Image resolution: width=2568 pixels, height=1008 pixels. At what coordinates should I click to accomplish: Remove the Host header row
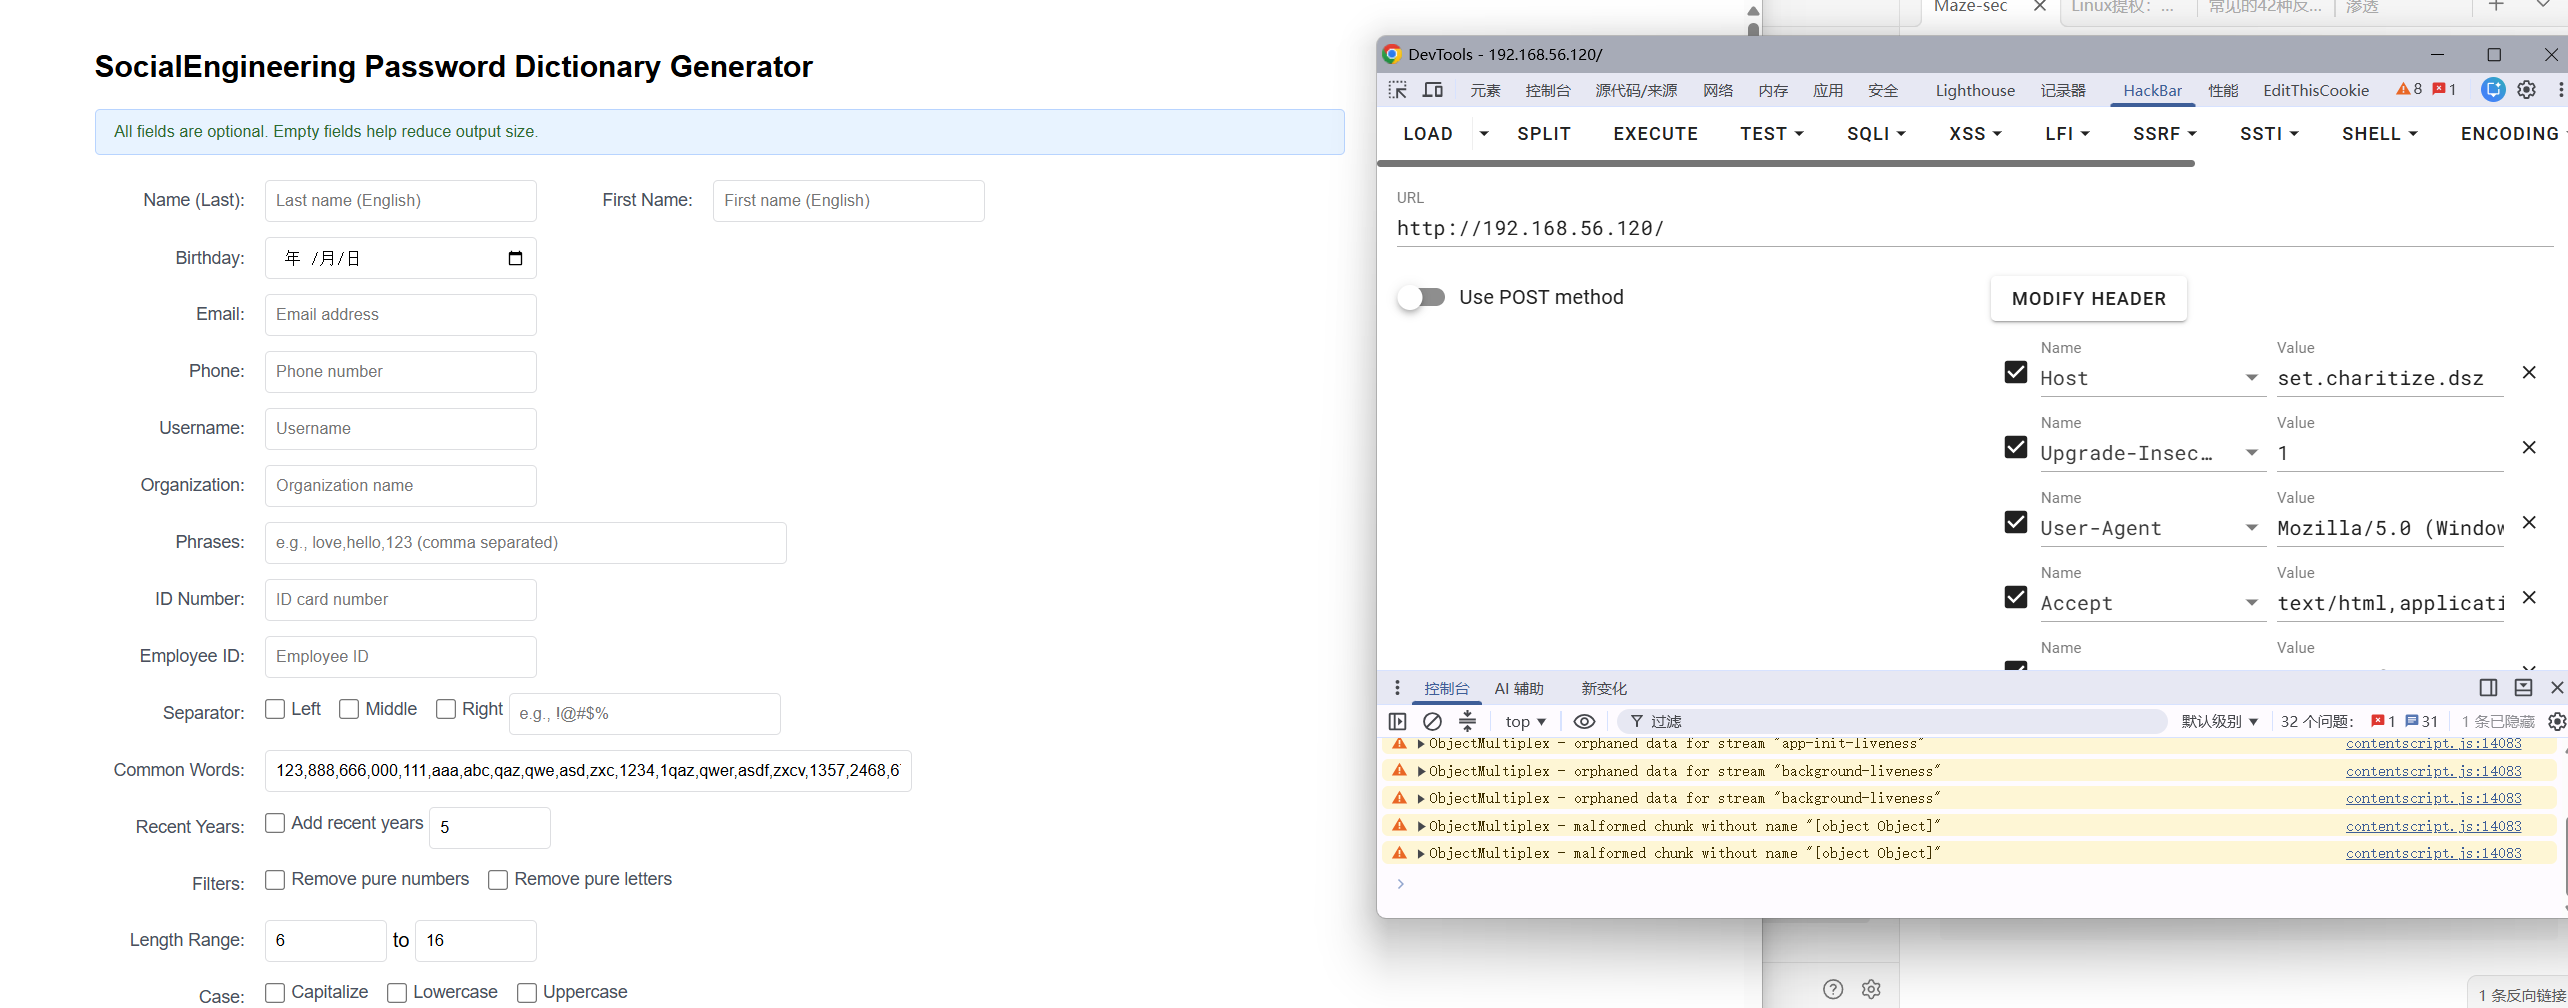[x=2529, y=372]
